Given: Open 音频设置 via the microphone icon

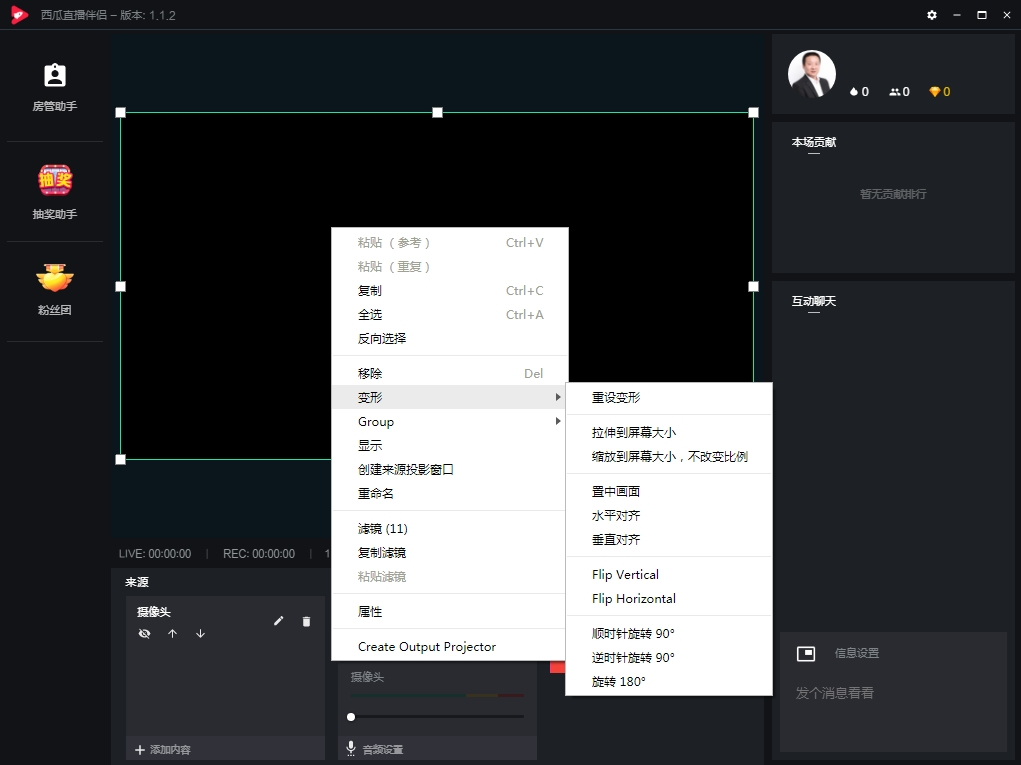Looking at the screenshot, I should point(350,747).
